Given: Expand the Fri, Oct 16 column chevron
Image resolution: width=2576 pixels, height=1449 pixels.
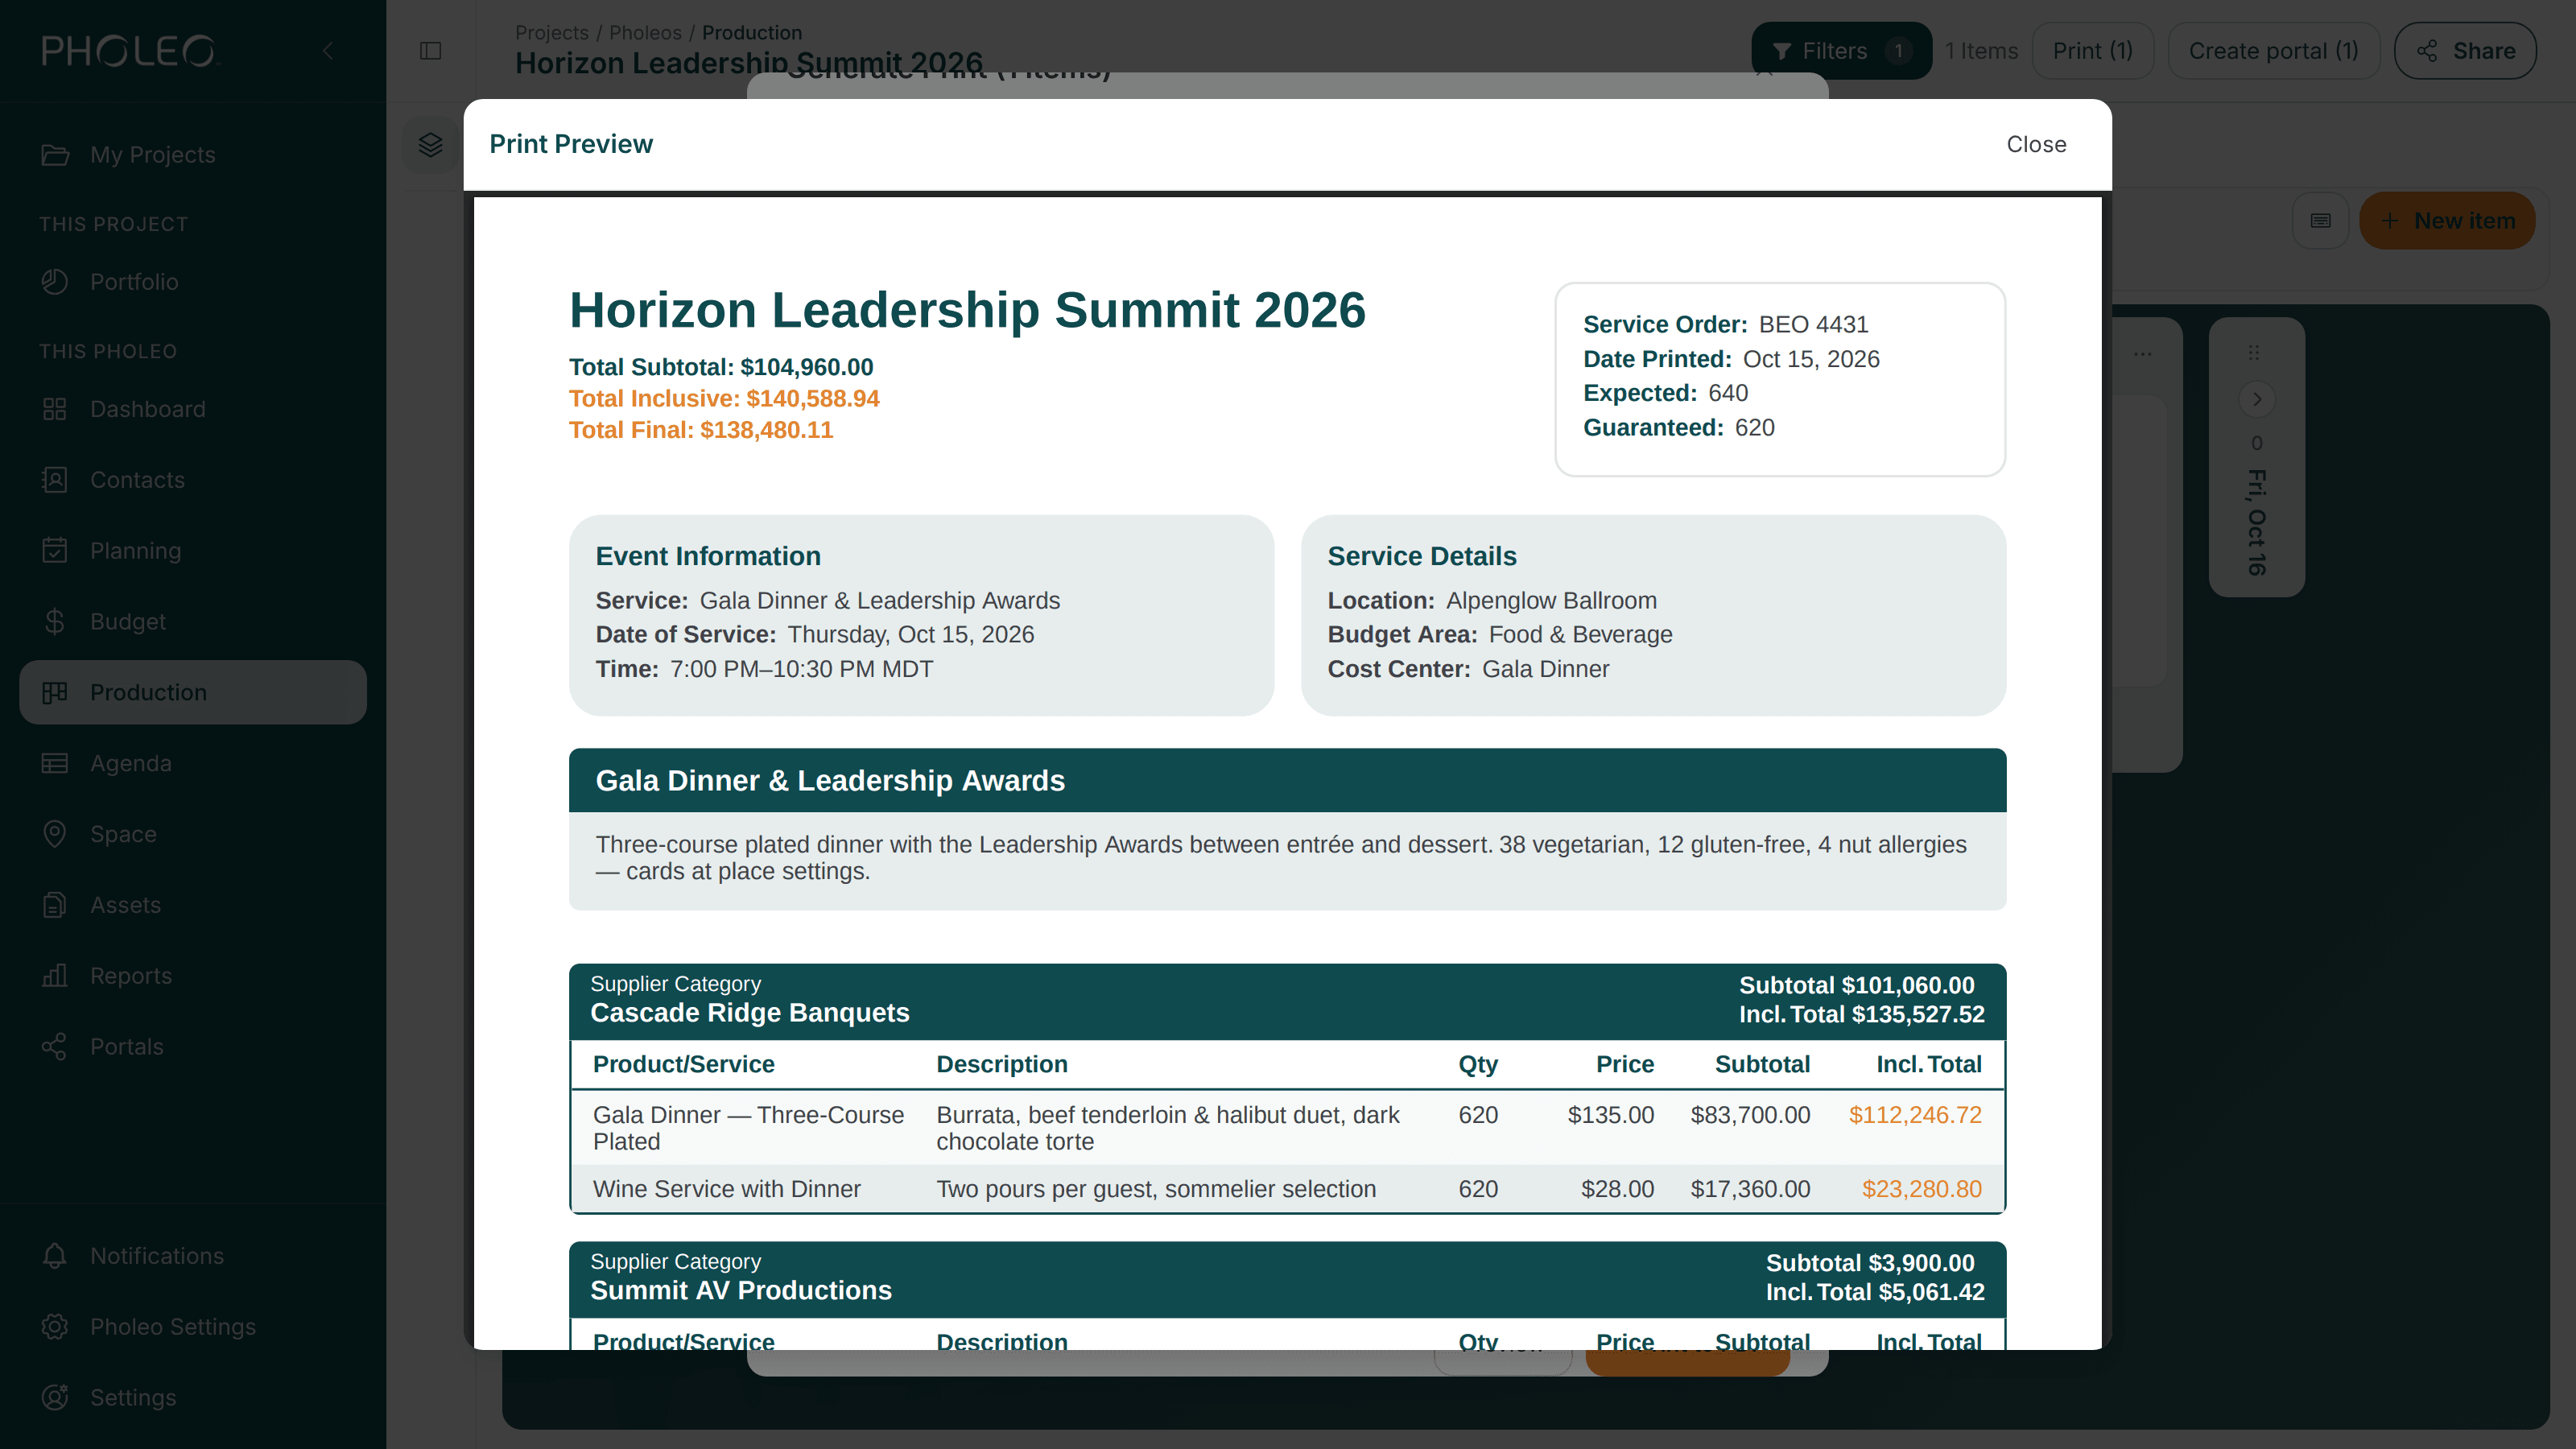Looking at the screenshot, I should [x=2257, y=399].
